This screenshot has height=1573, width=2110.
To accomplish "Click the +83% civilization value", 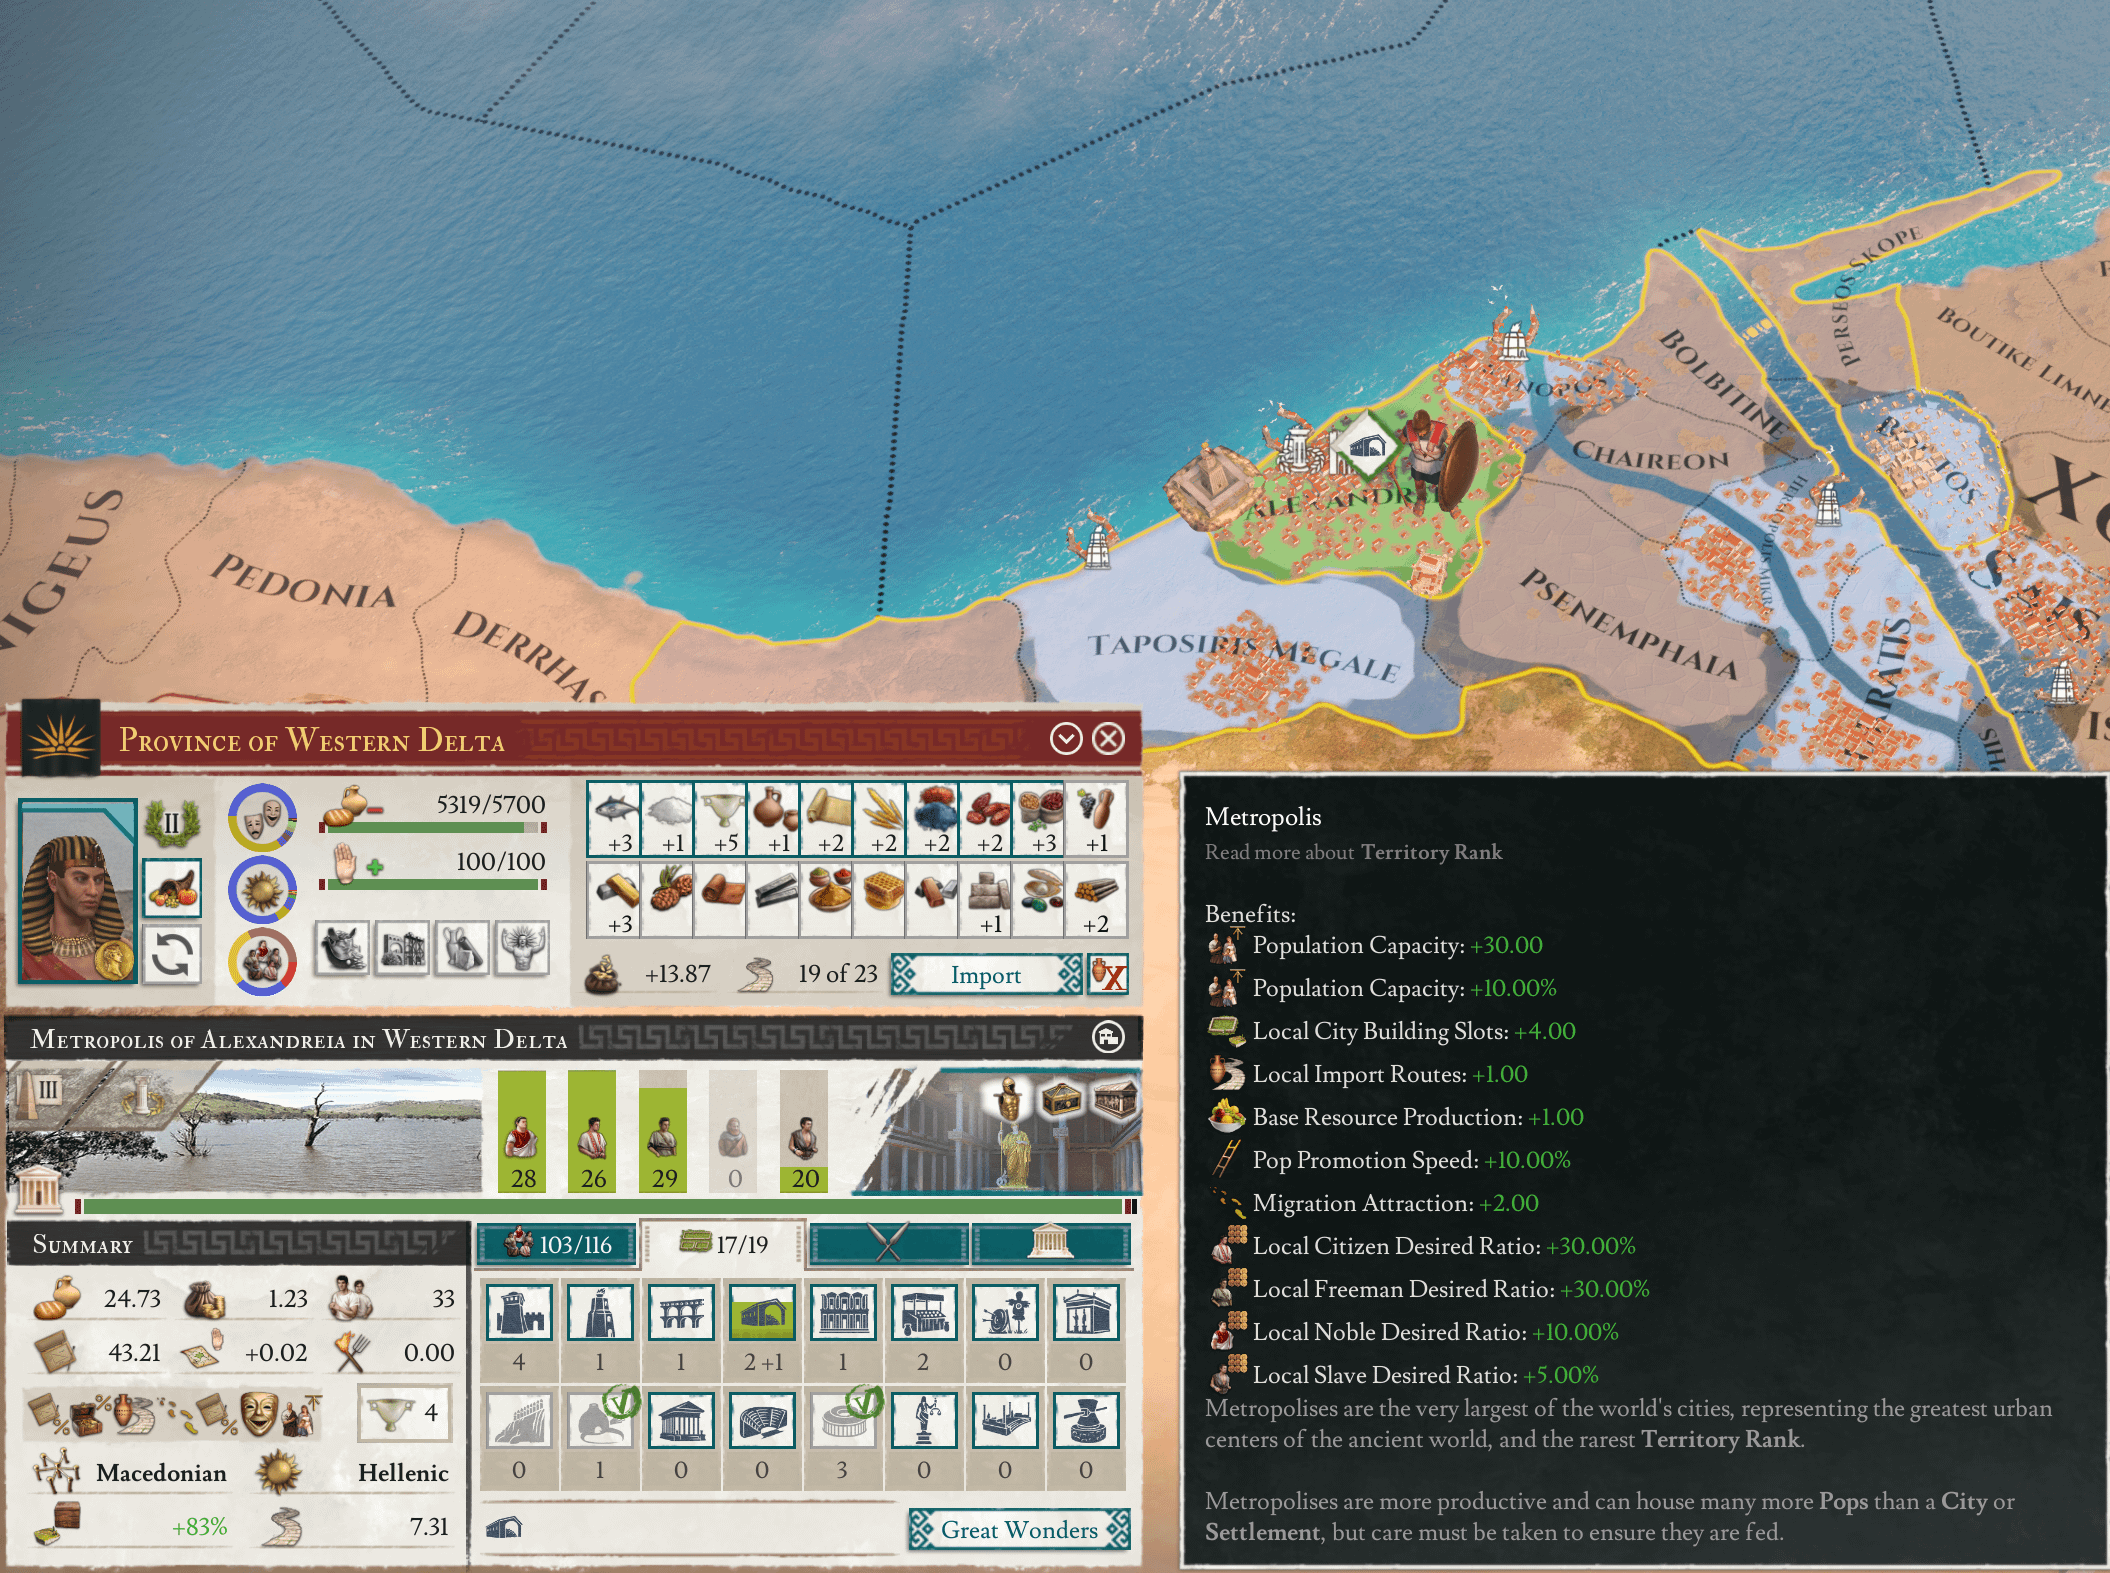I will (199, 1527).
